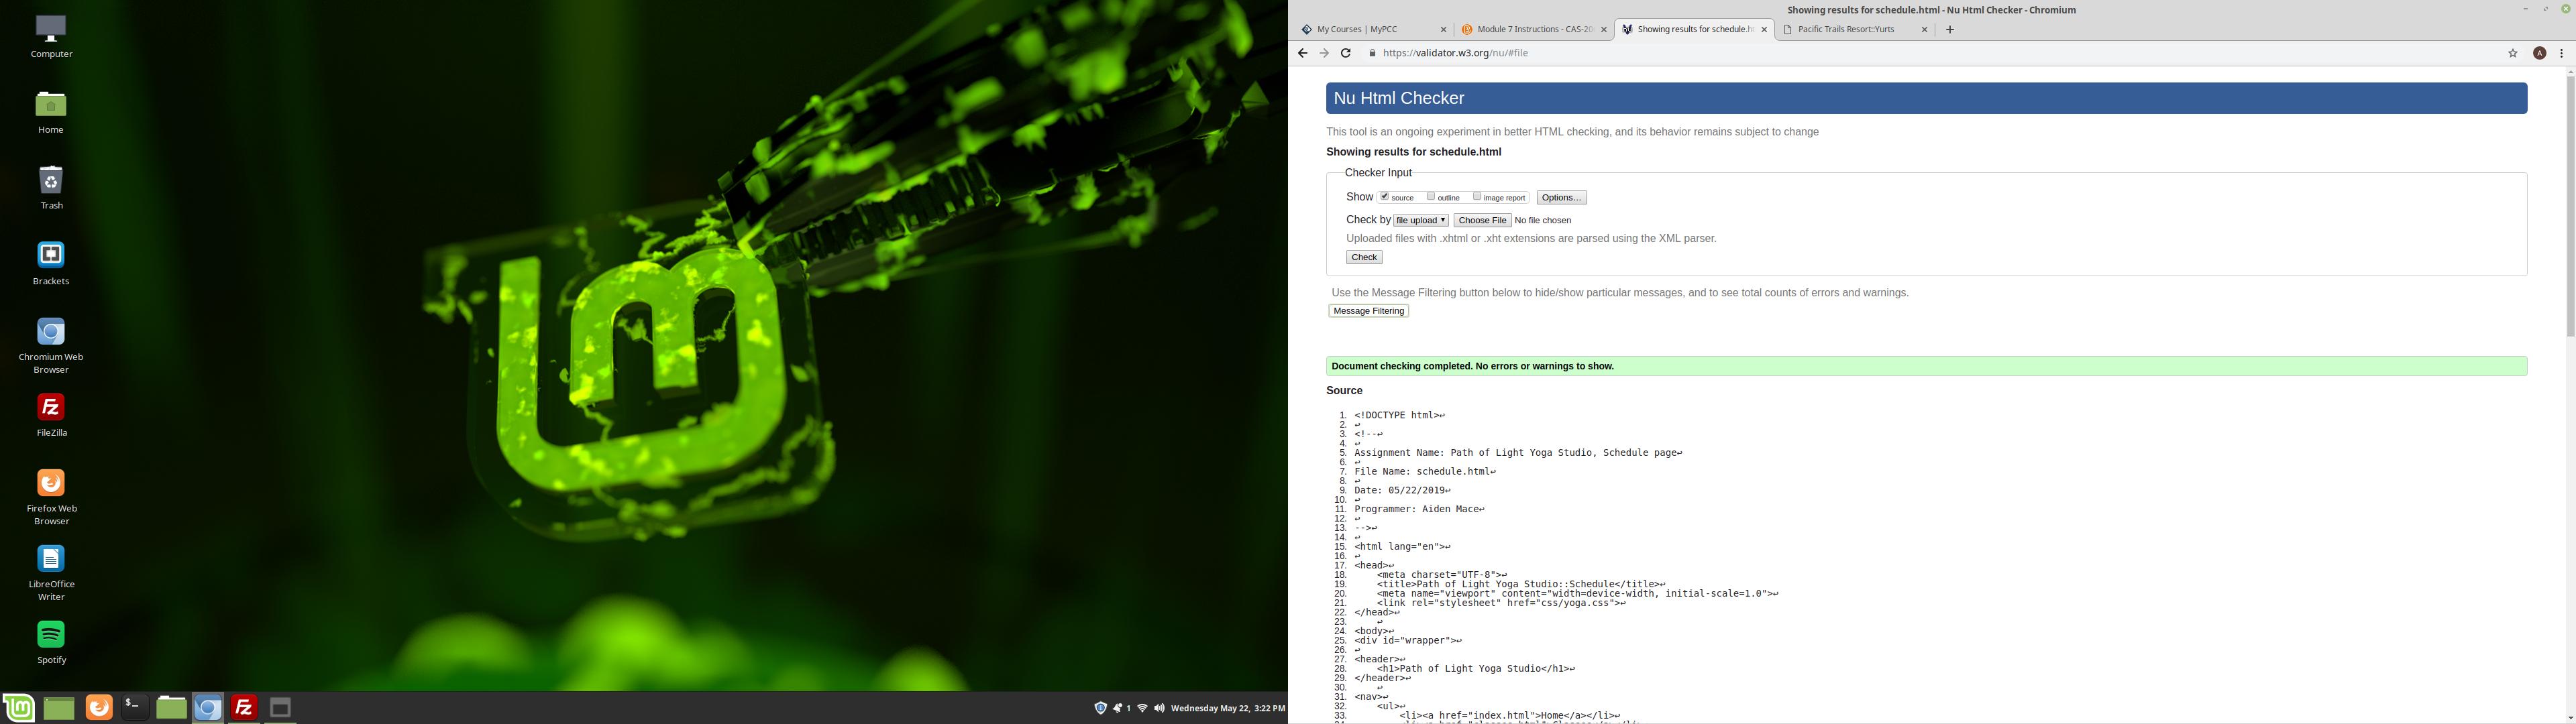Screen dimensions: 2576x724
Task: Uncheck the source checkbox
Action: tap(1385, 197)
